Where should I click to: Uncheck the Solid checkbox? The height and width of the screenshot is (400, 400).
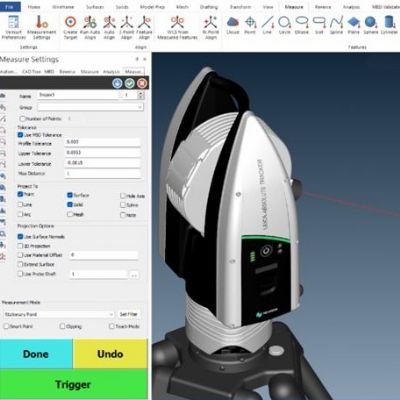(70, 204)
